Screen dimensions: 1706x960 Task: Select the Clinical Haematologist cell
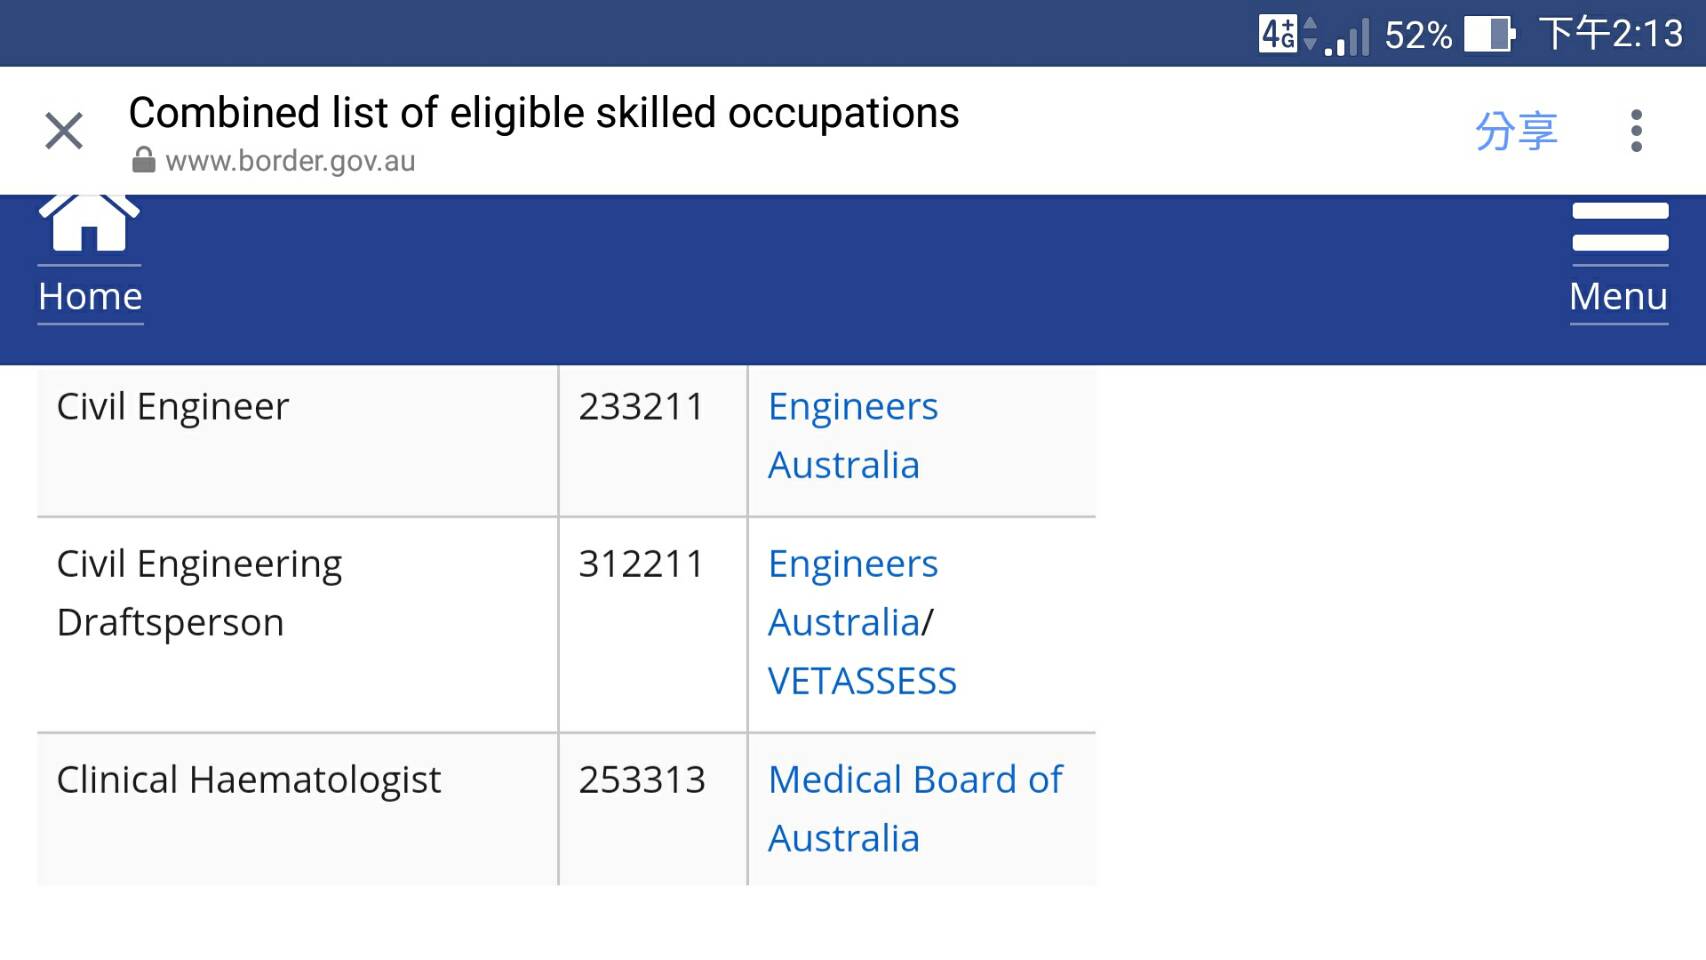click(x=298, y=809)
